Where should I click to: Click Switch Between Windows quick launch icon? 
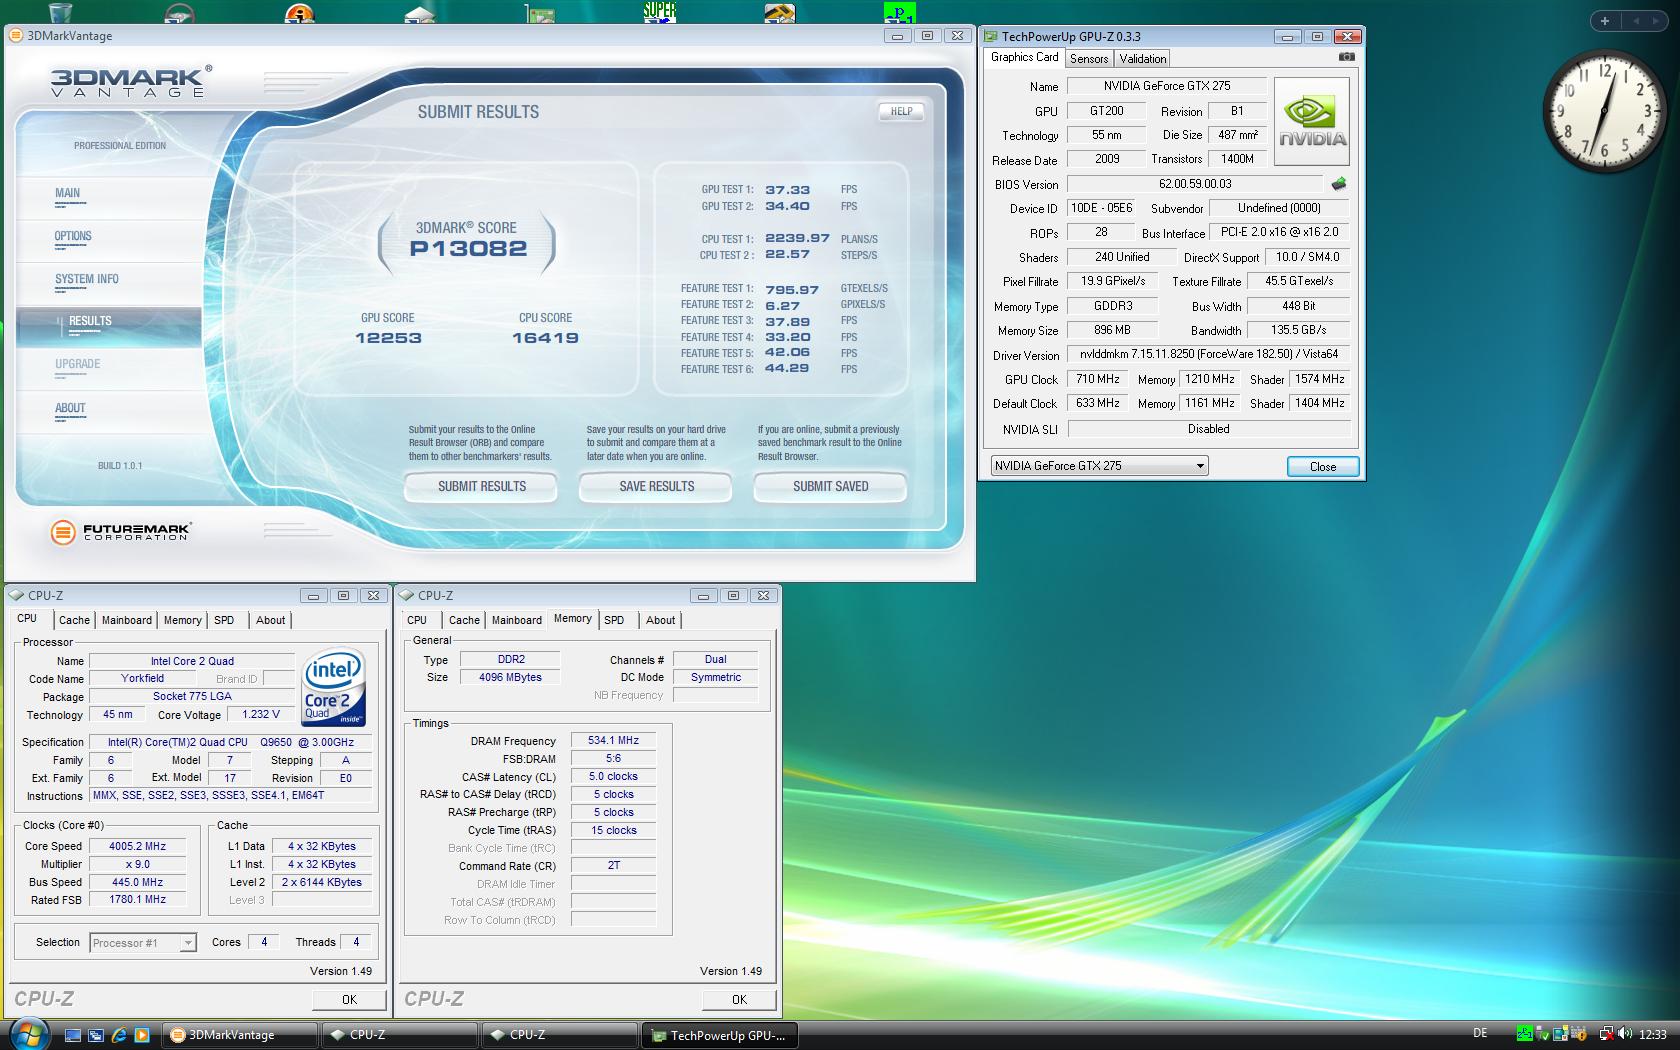(x=96, y=1035)
